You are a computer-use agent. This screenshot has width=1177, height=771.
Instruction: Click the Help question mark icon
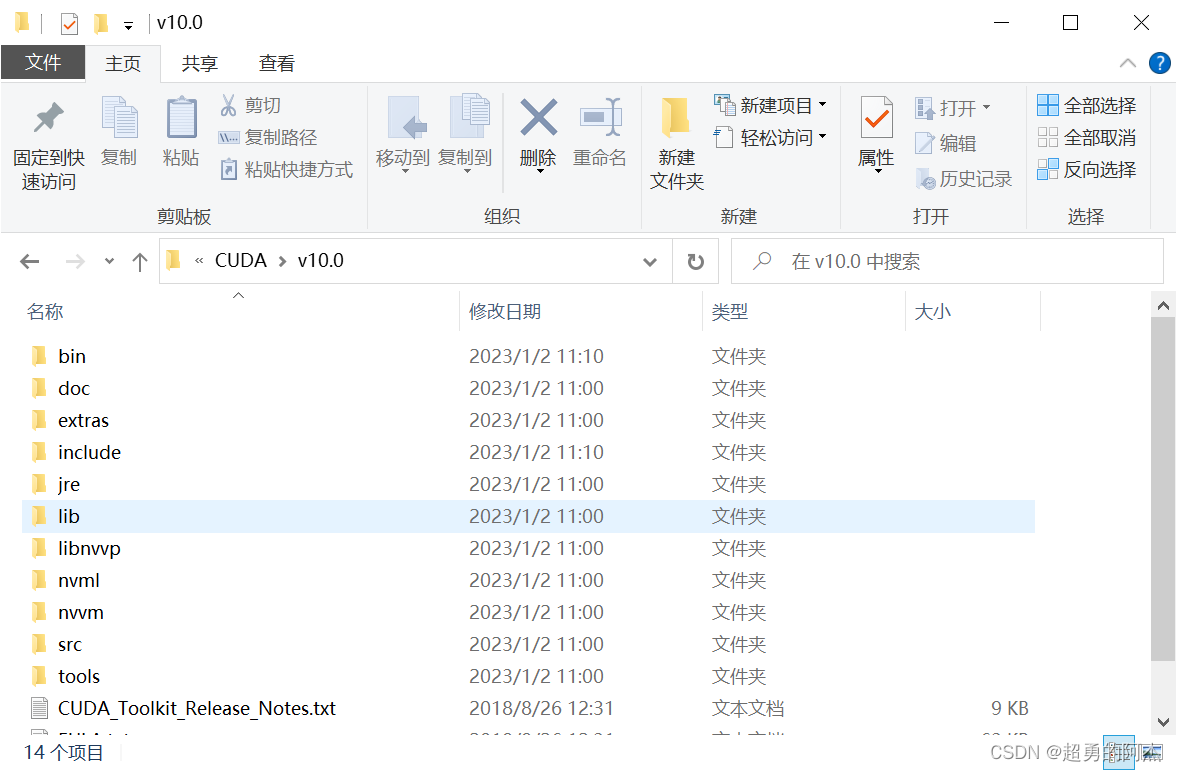(x=1159, y=63)
